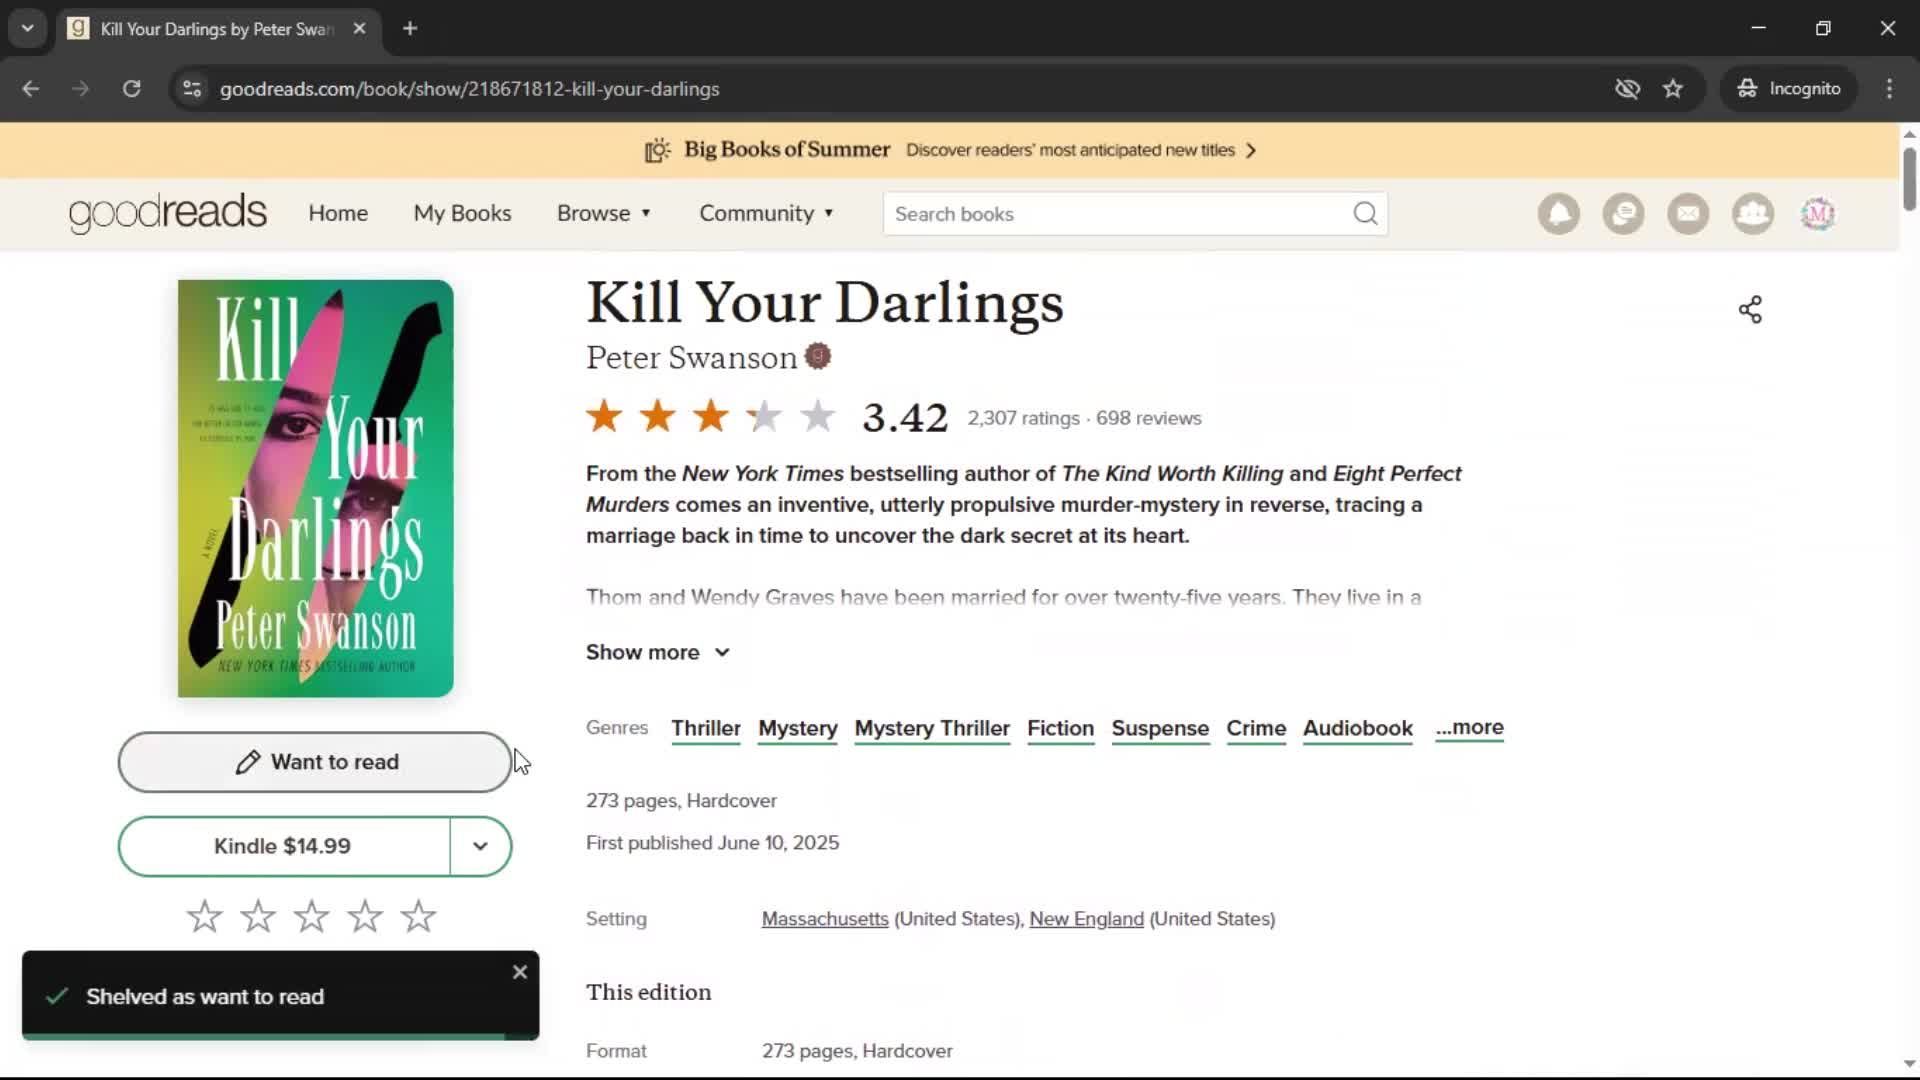Click the Incognito indicator
This screenshot has height=1080, width=1920.
tap(1788, 89)
